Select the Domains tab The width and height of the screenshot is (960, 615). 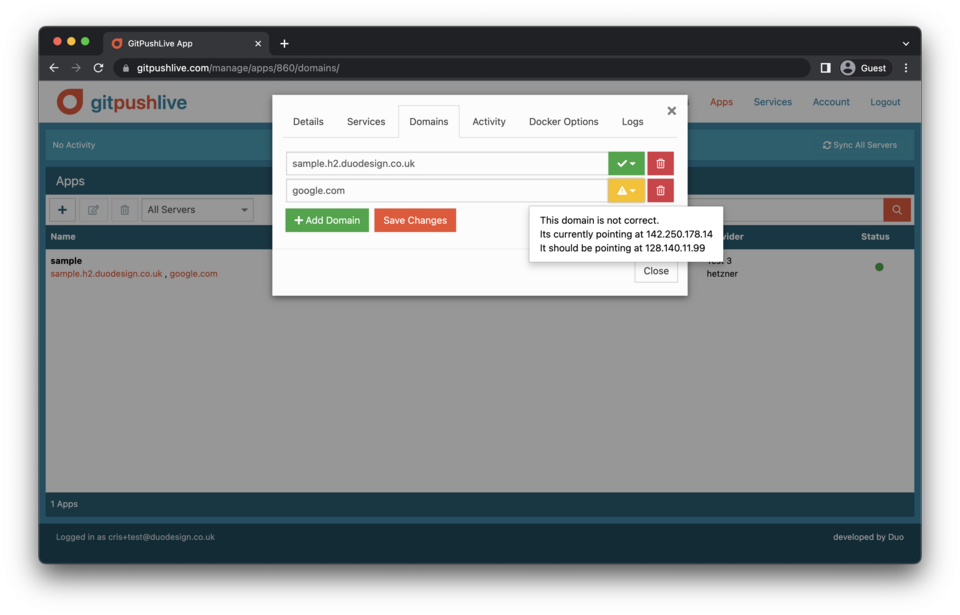(x=429, y=121)
